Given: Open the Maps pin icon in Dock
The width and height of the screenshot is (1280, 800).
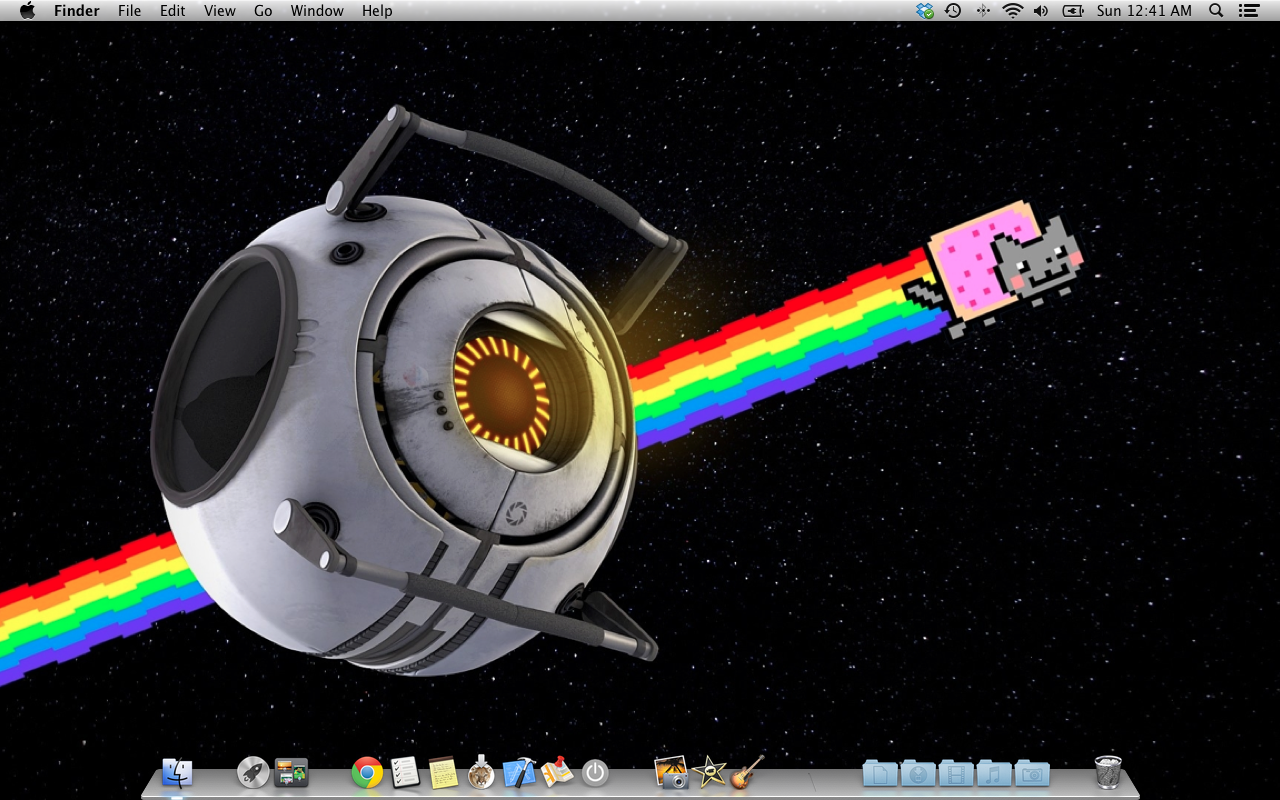Looking at the screenshot, I should pos(557,772).
